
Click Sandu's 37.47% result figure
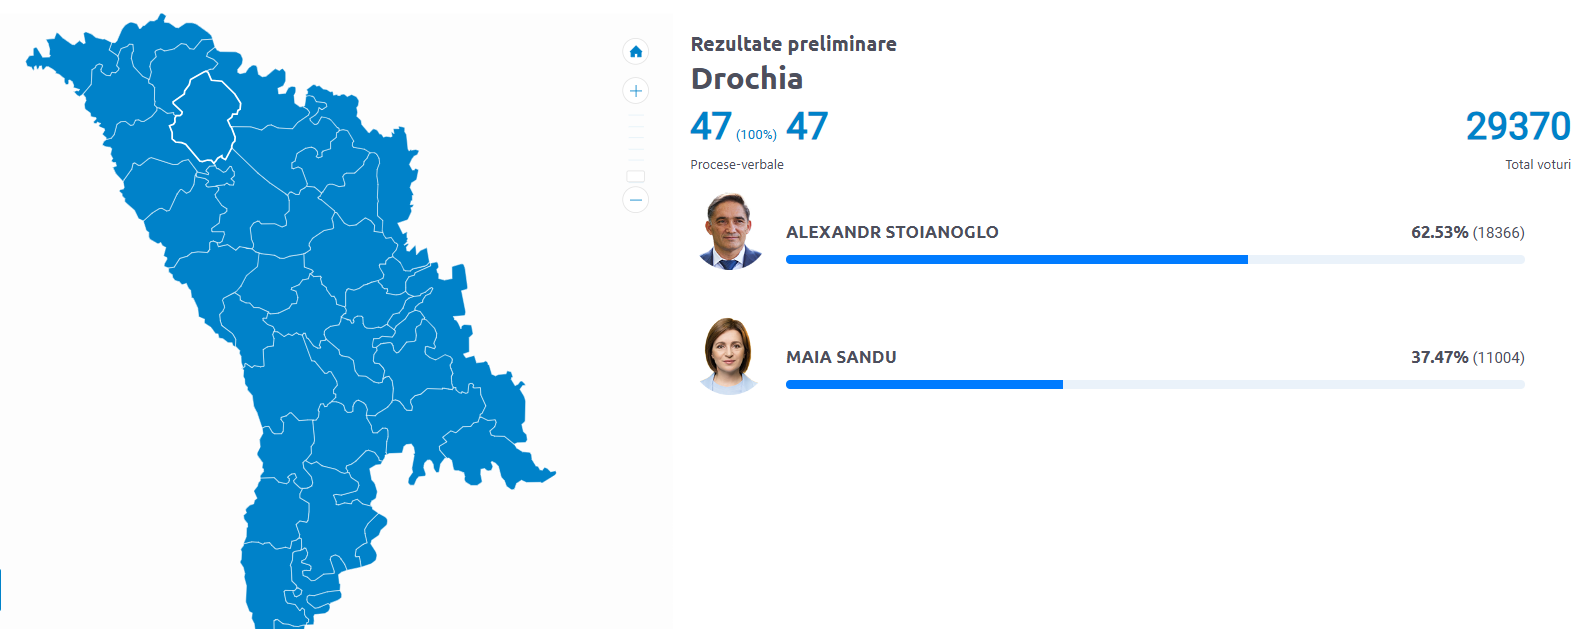(x=1439, y=357)
